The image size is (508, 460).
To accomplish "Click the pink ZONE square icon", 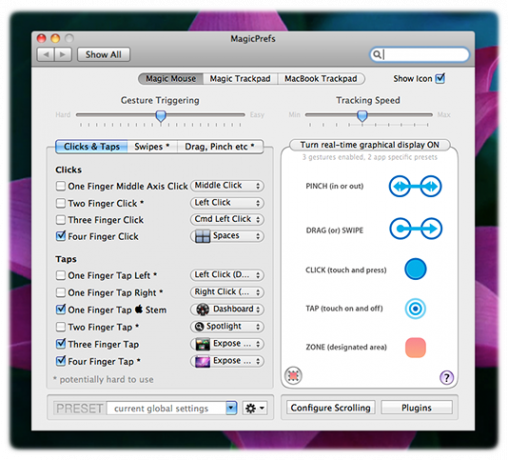I will tap(415, 347).
